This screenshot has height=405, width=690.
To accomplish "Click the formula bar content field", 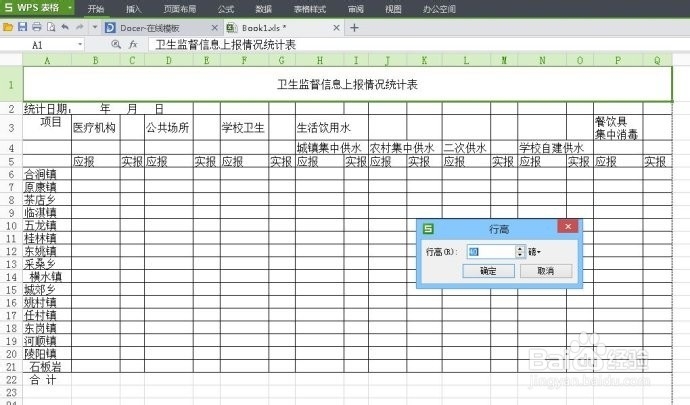I will [418, 44].
